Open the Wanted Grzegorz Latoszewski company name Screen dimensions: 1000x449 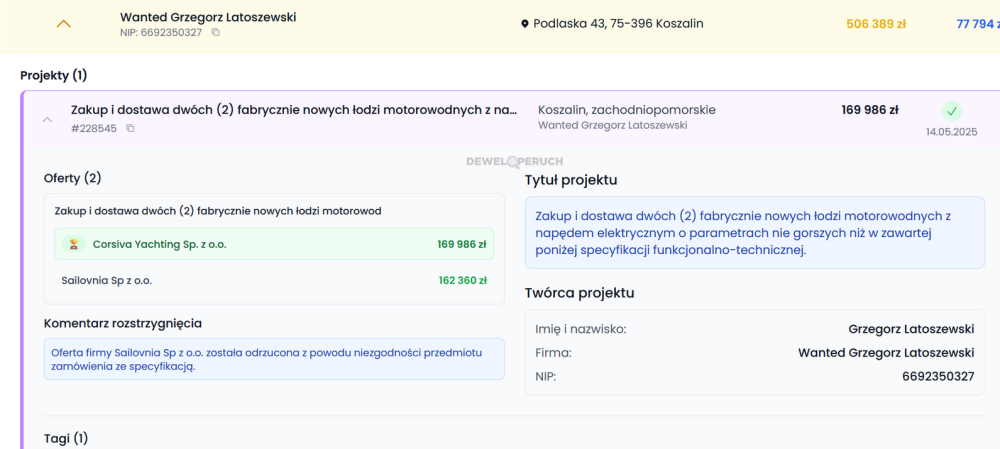[x=208, y=17]
